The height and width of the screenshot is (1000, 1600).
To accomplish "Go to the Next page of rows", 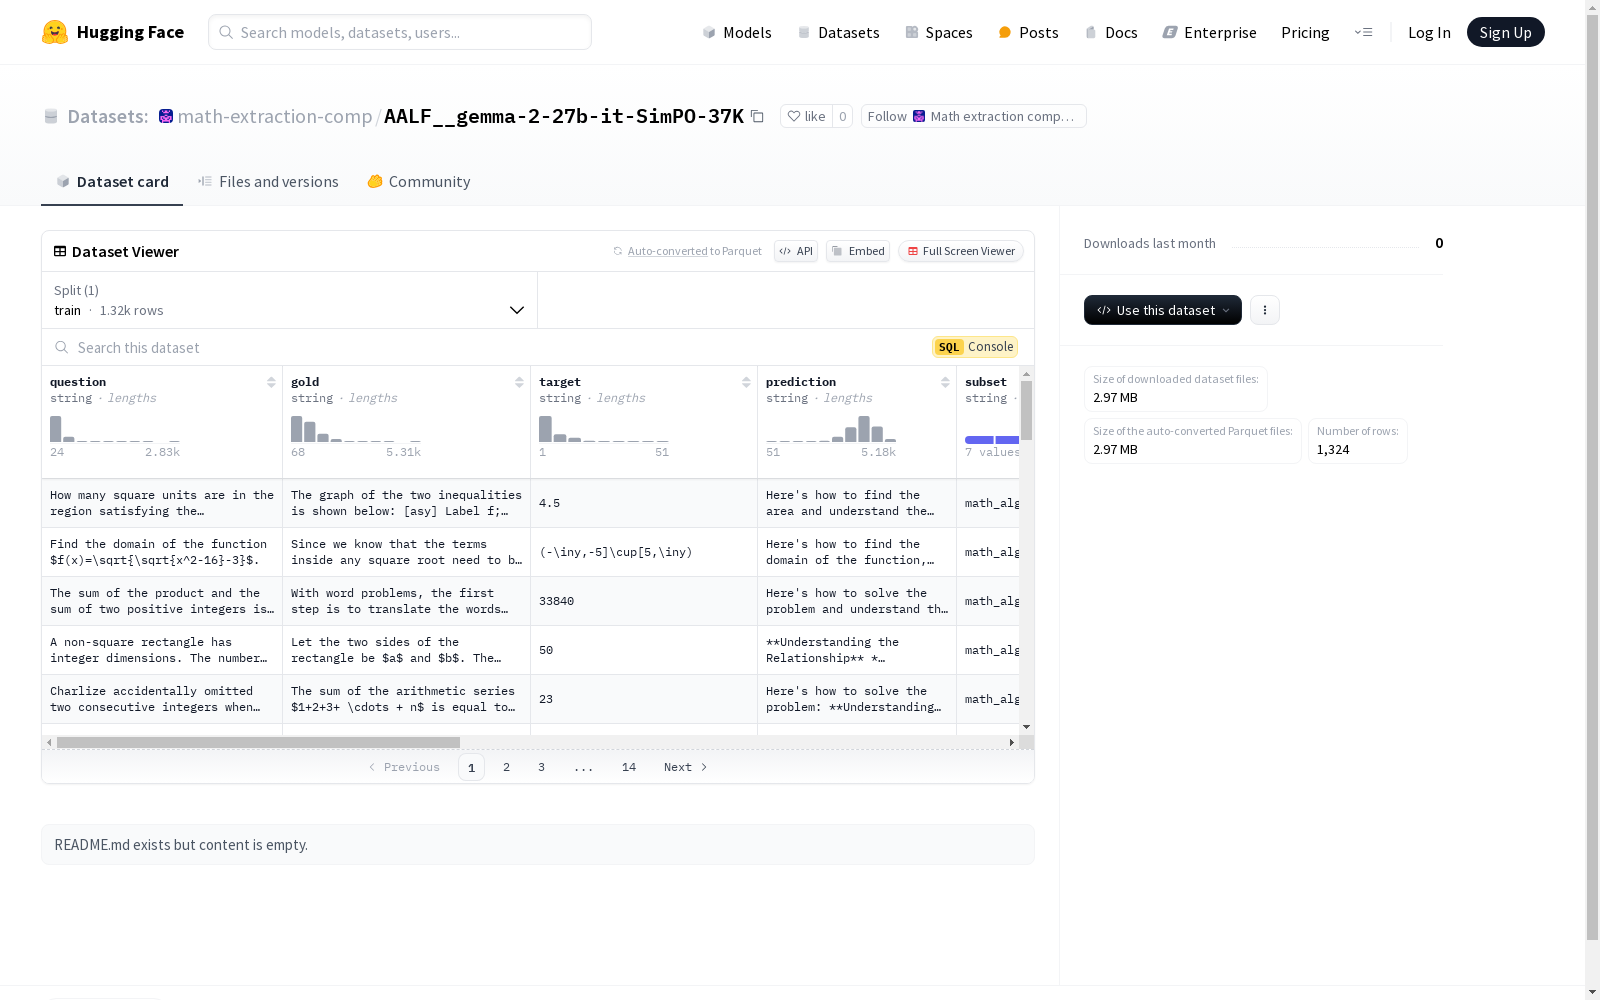I will click(686, 767).
